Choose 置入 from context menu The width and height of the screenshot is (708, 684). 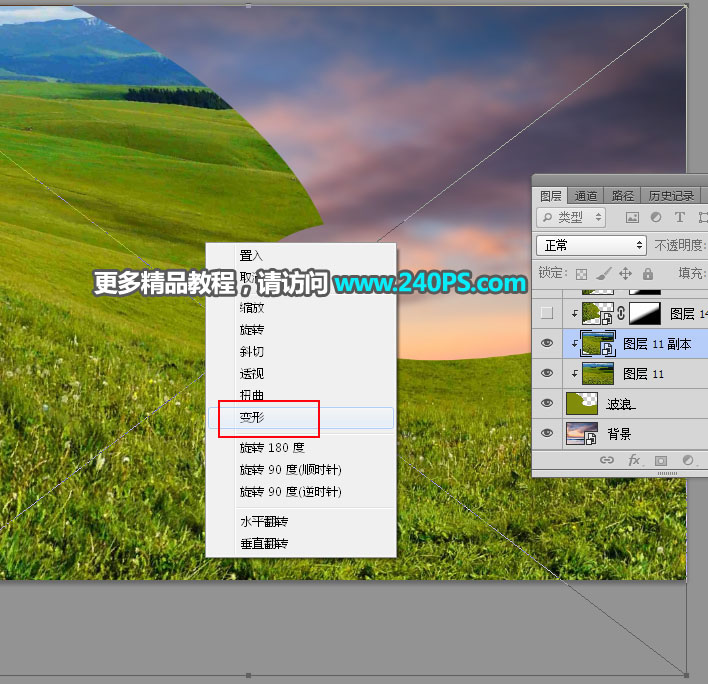tap(301, 256)
